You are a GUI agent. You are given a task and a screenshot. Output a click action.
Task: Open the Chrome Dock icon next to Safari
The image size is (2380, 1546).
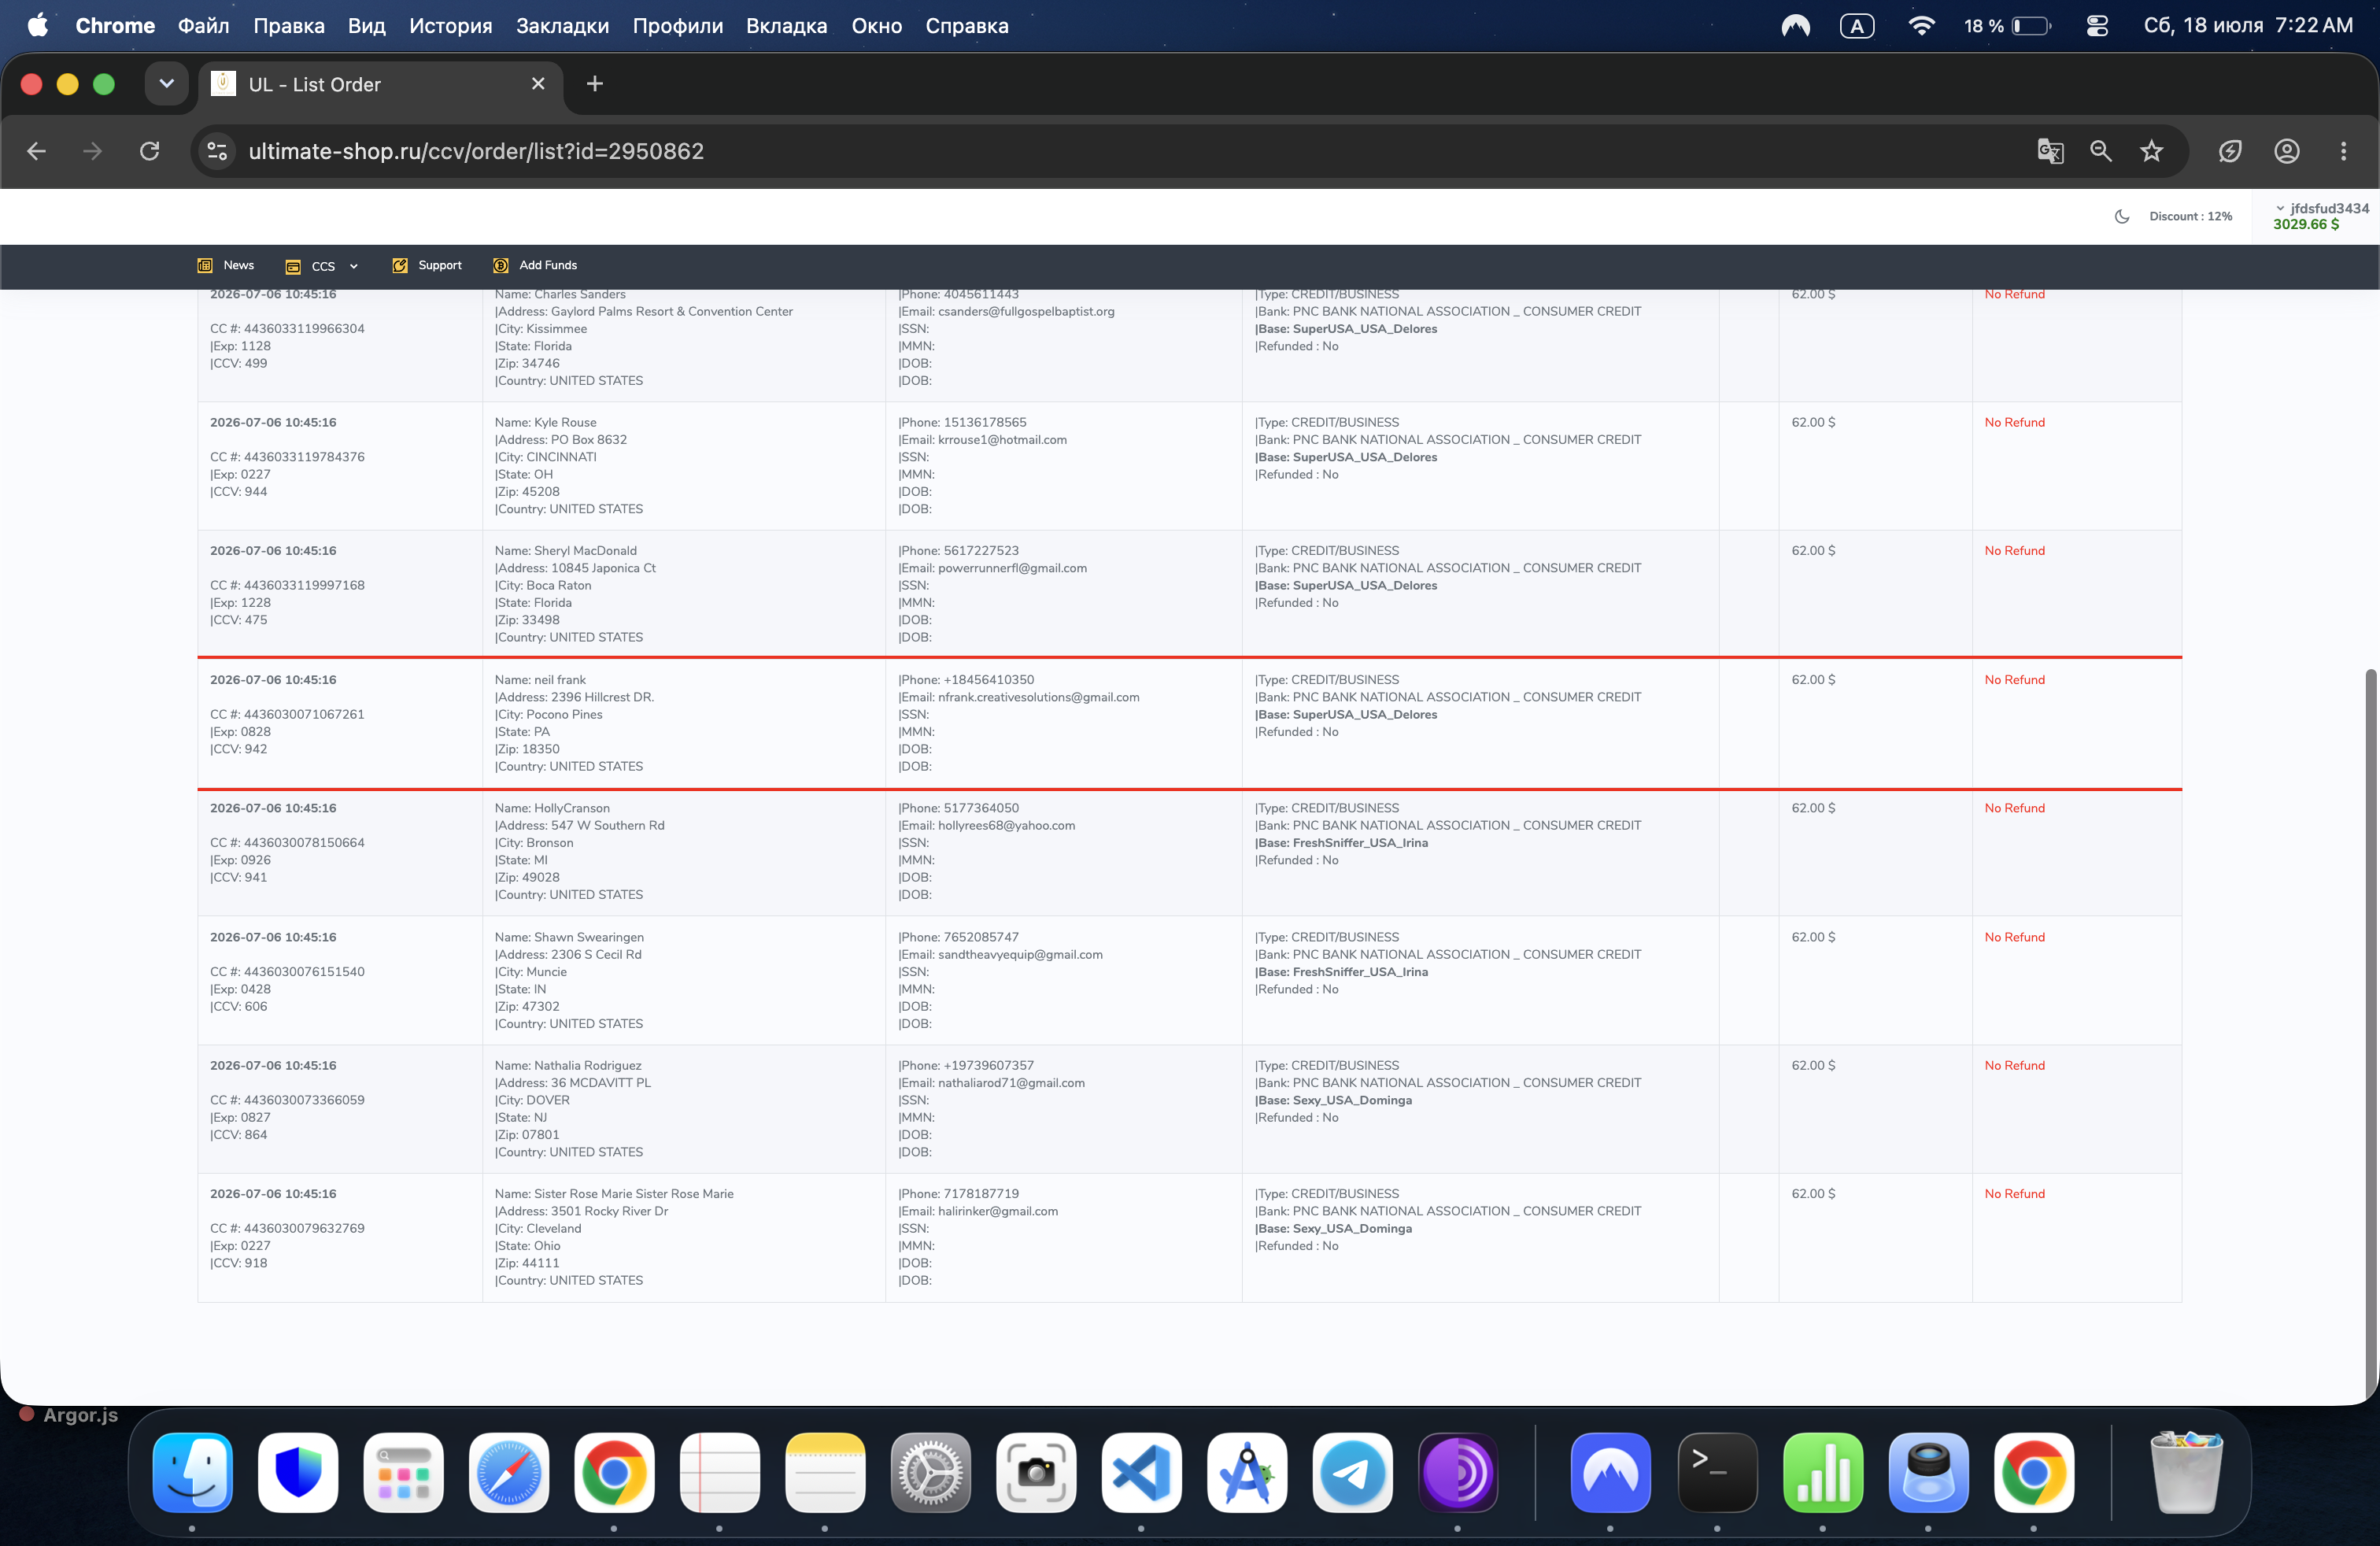614,1472
